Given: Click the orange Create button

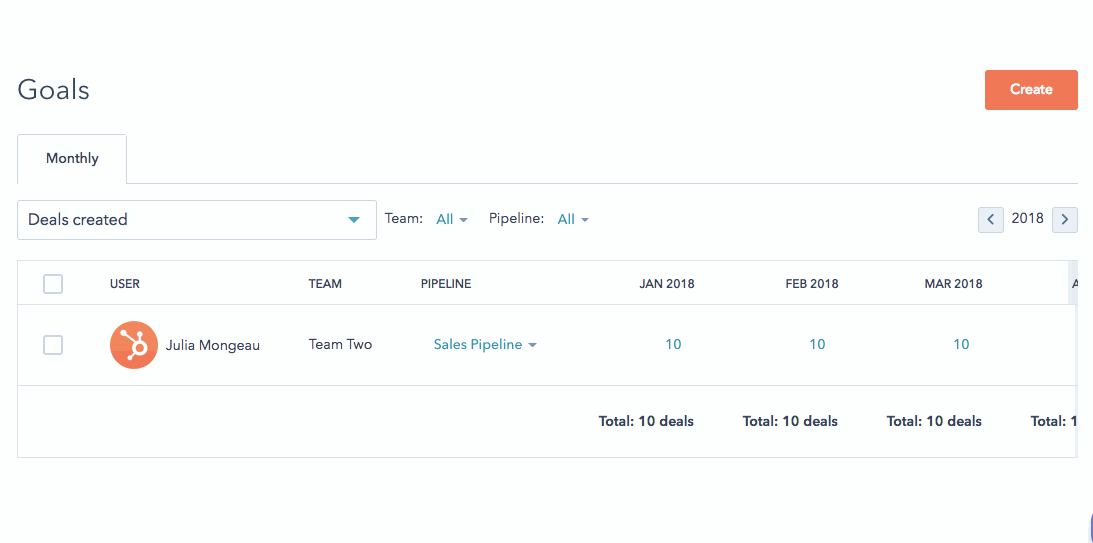Looking at the screenshot, I should click(x=1031, y=90).
